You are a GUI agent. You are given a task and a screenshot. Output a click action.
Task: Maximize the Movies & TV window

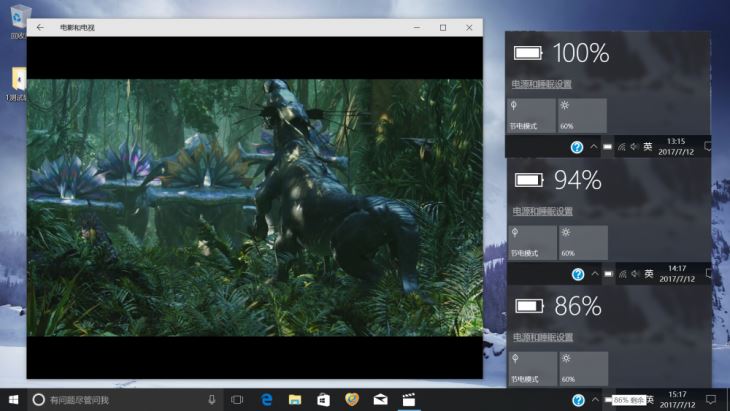tap(443, 27)
